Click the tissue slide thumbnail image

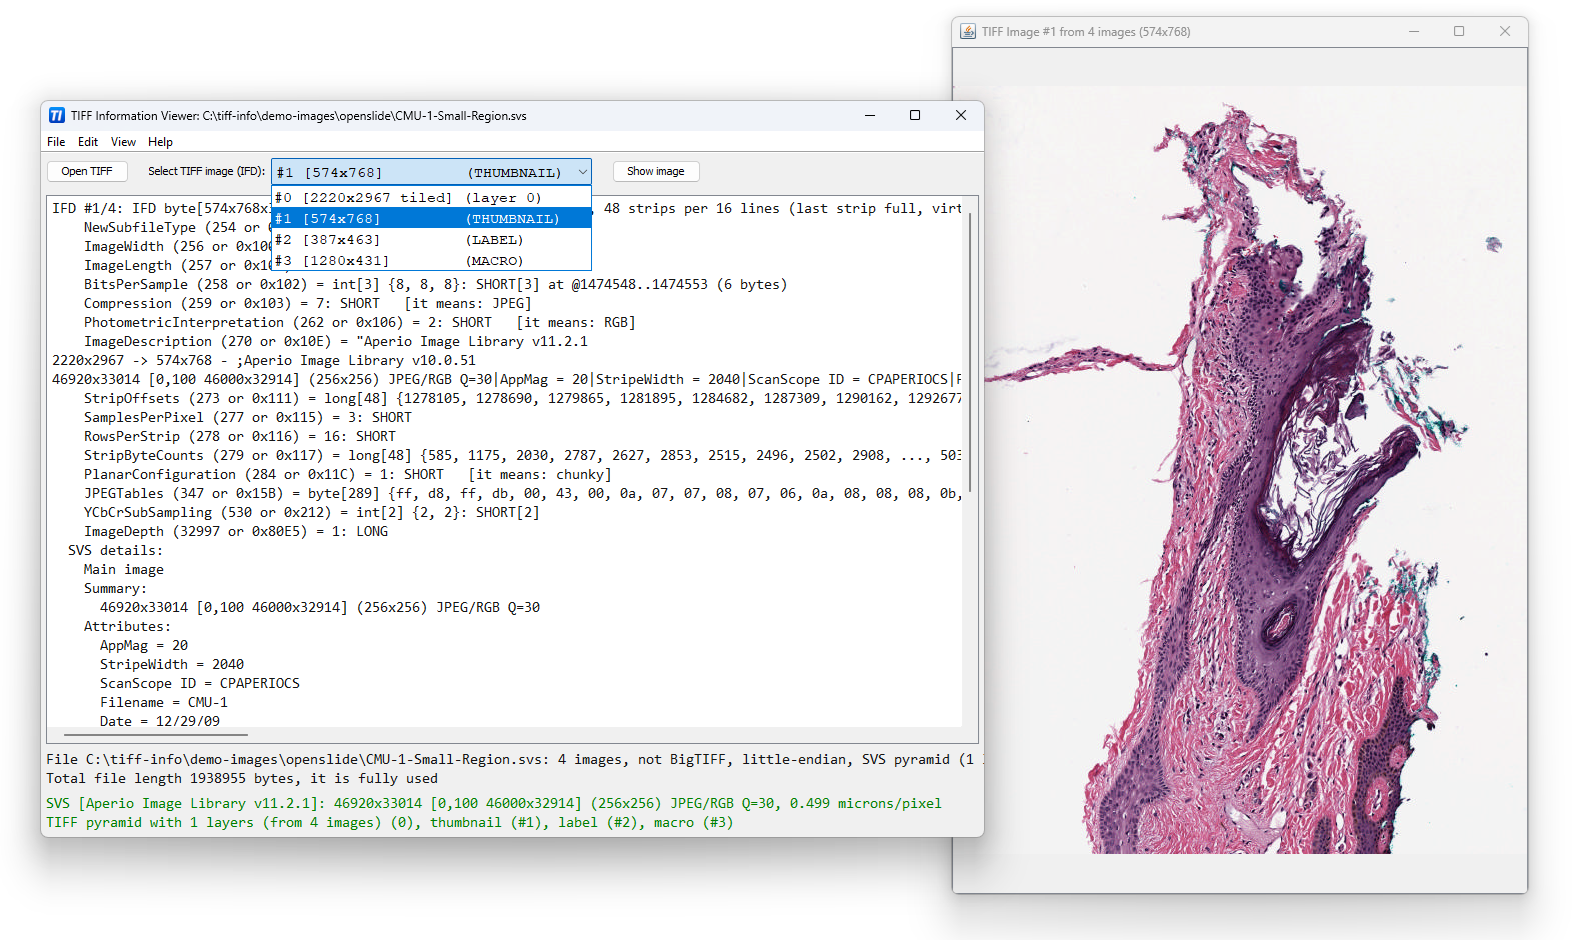pyautogui.click(x=1240, y=470)
